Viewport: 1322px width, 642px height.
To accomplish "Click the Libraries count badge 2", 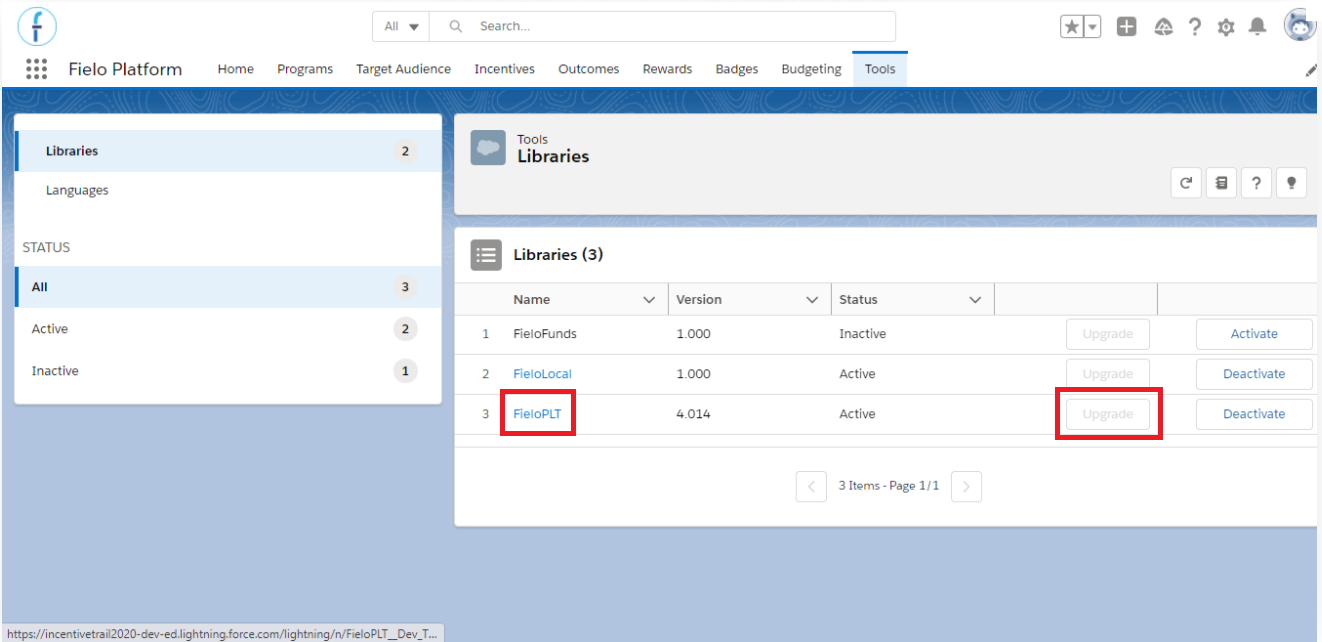I will pos(405,152).
